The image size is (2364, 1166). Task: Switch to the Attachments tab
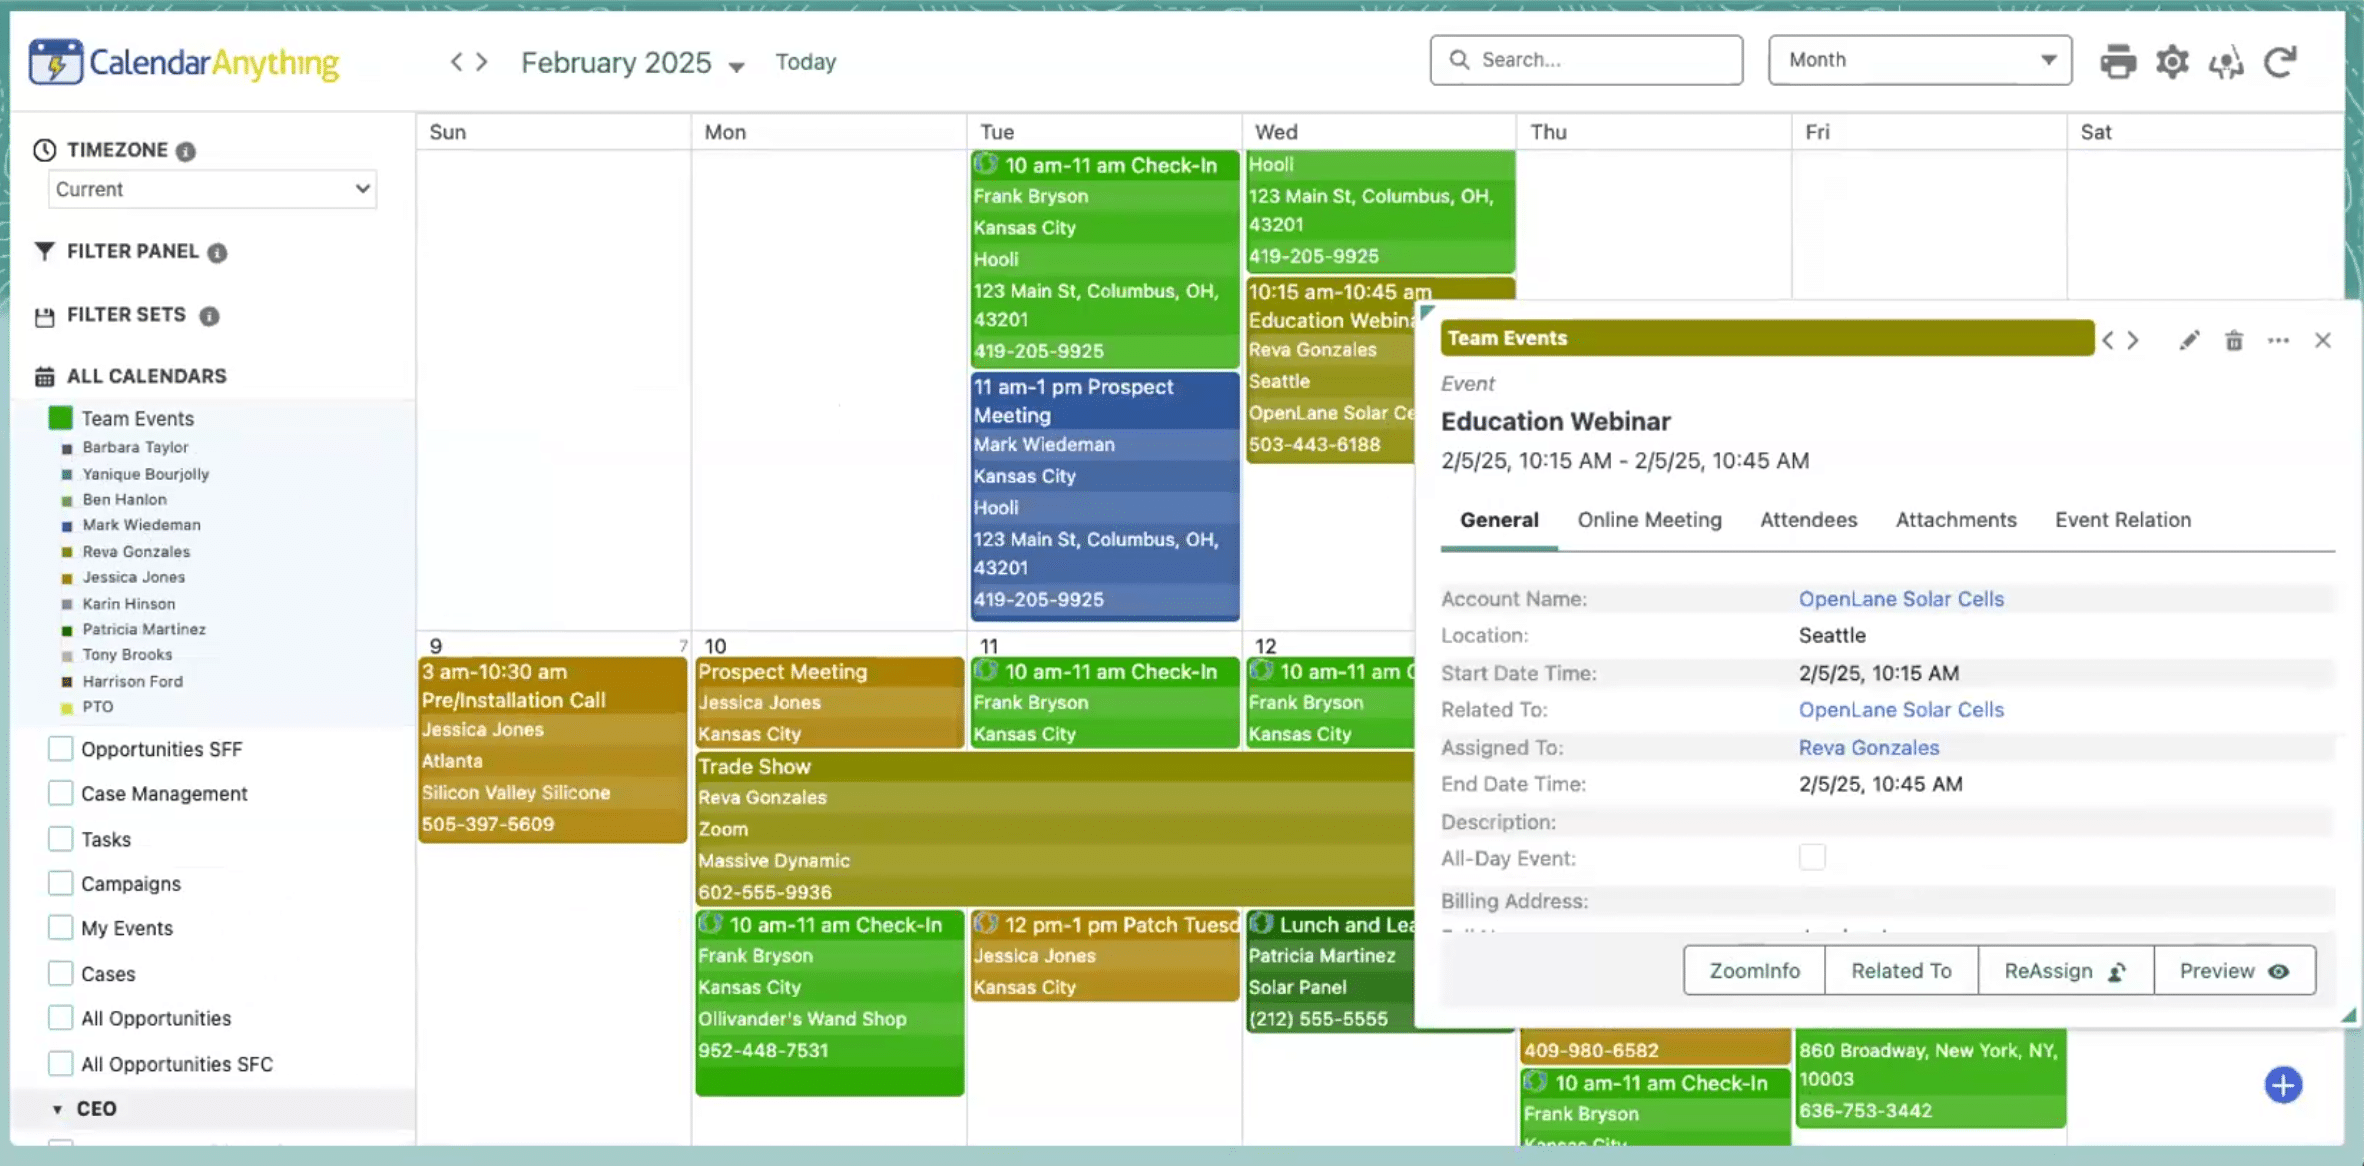coord(1955,520)
